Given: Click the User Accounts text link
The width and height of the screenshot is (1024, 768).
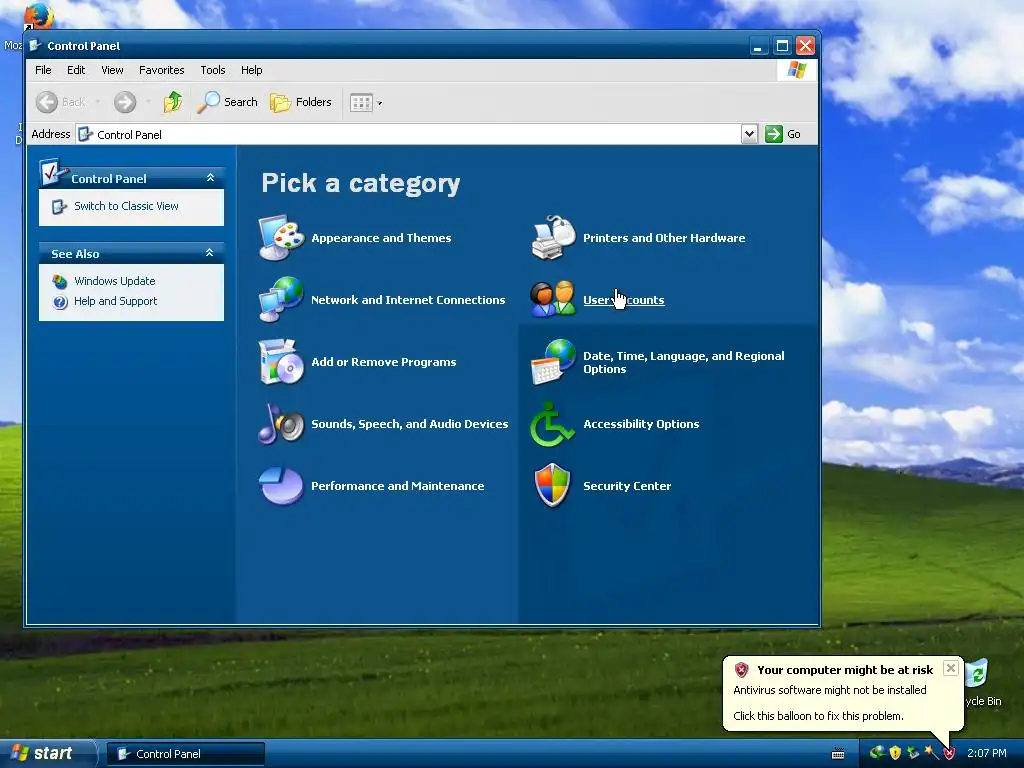Looking at the screenshot, I should pos(624,300).
